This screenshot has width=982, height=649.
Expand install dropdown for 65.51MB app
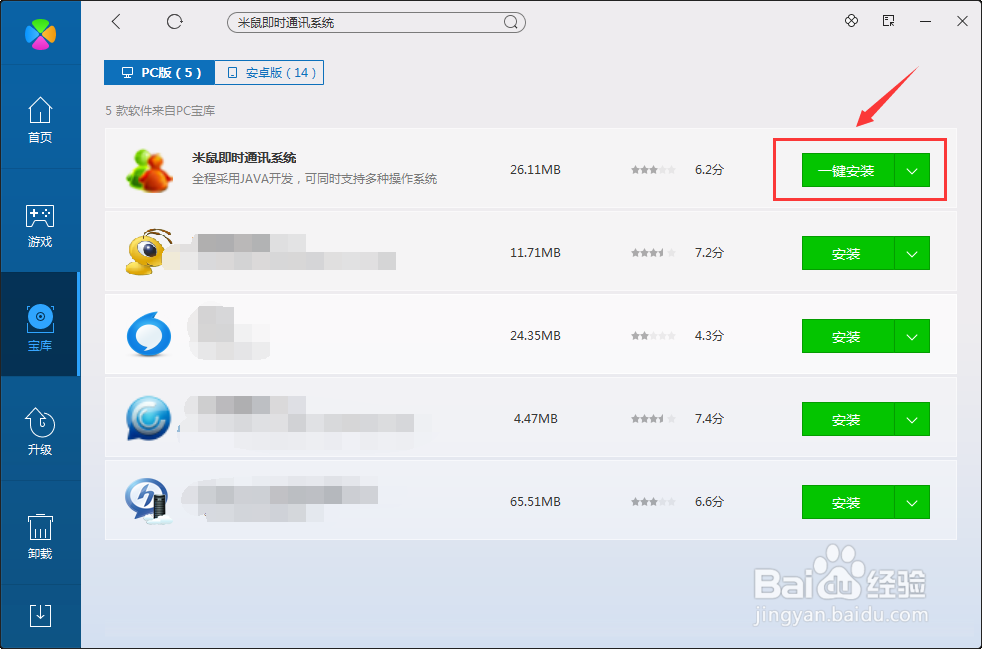pyautogui.click(x=912, y=502)
